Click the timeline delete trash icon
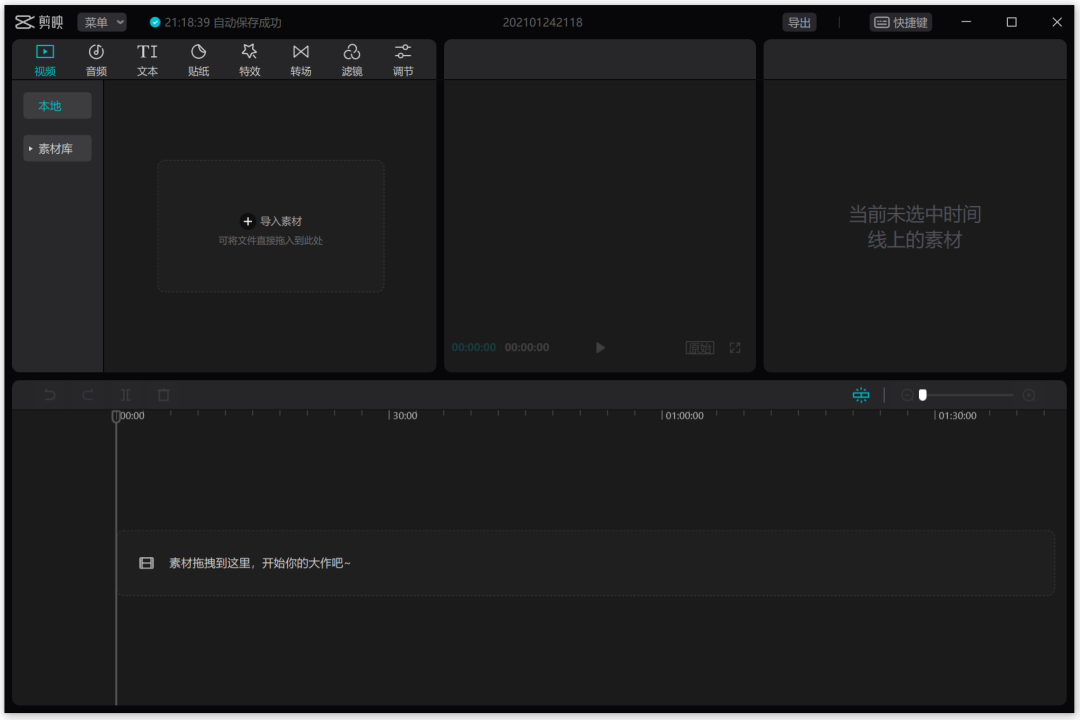 click(164, 395)
